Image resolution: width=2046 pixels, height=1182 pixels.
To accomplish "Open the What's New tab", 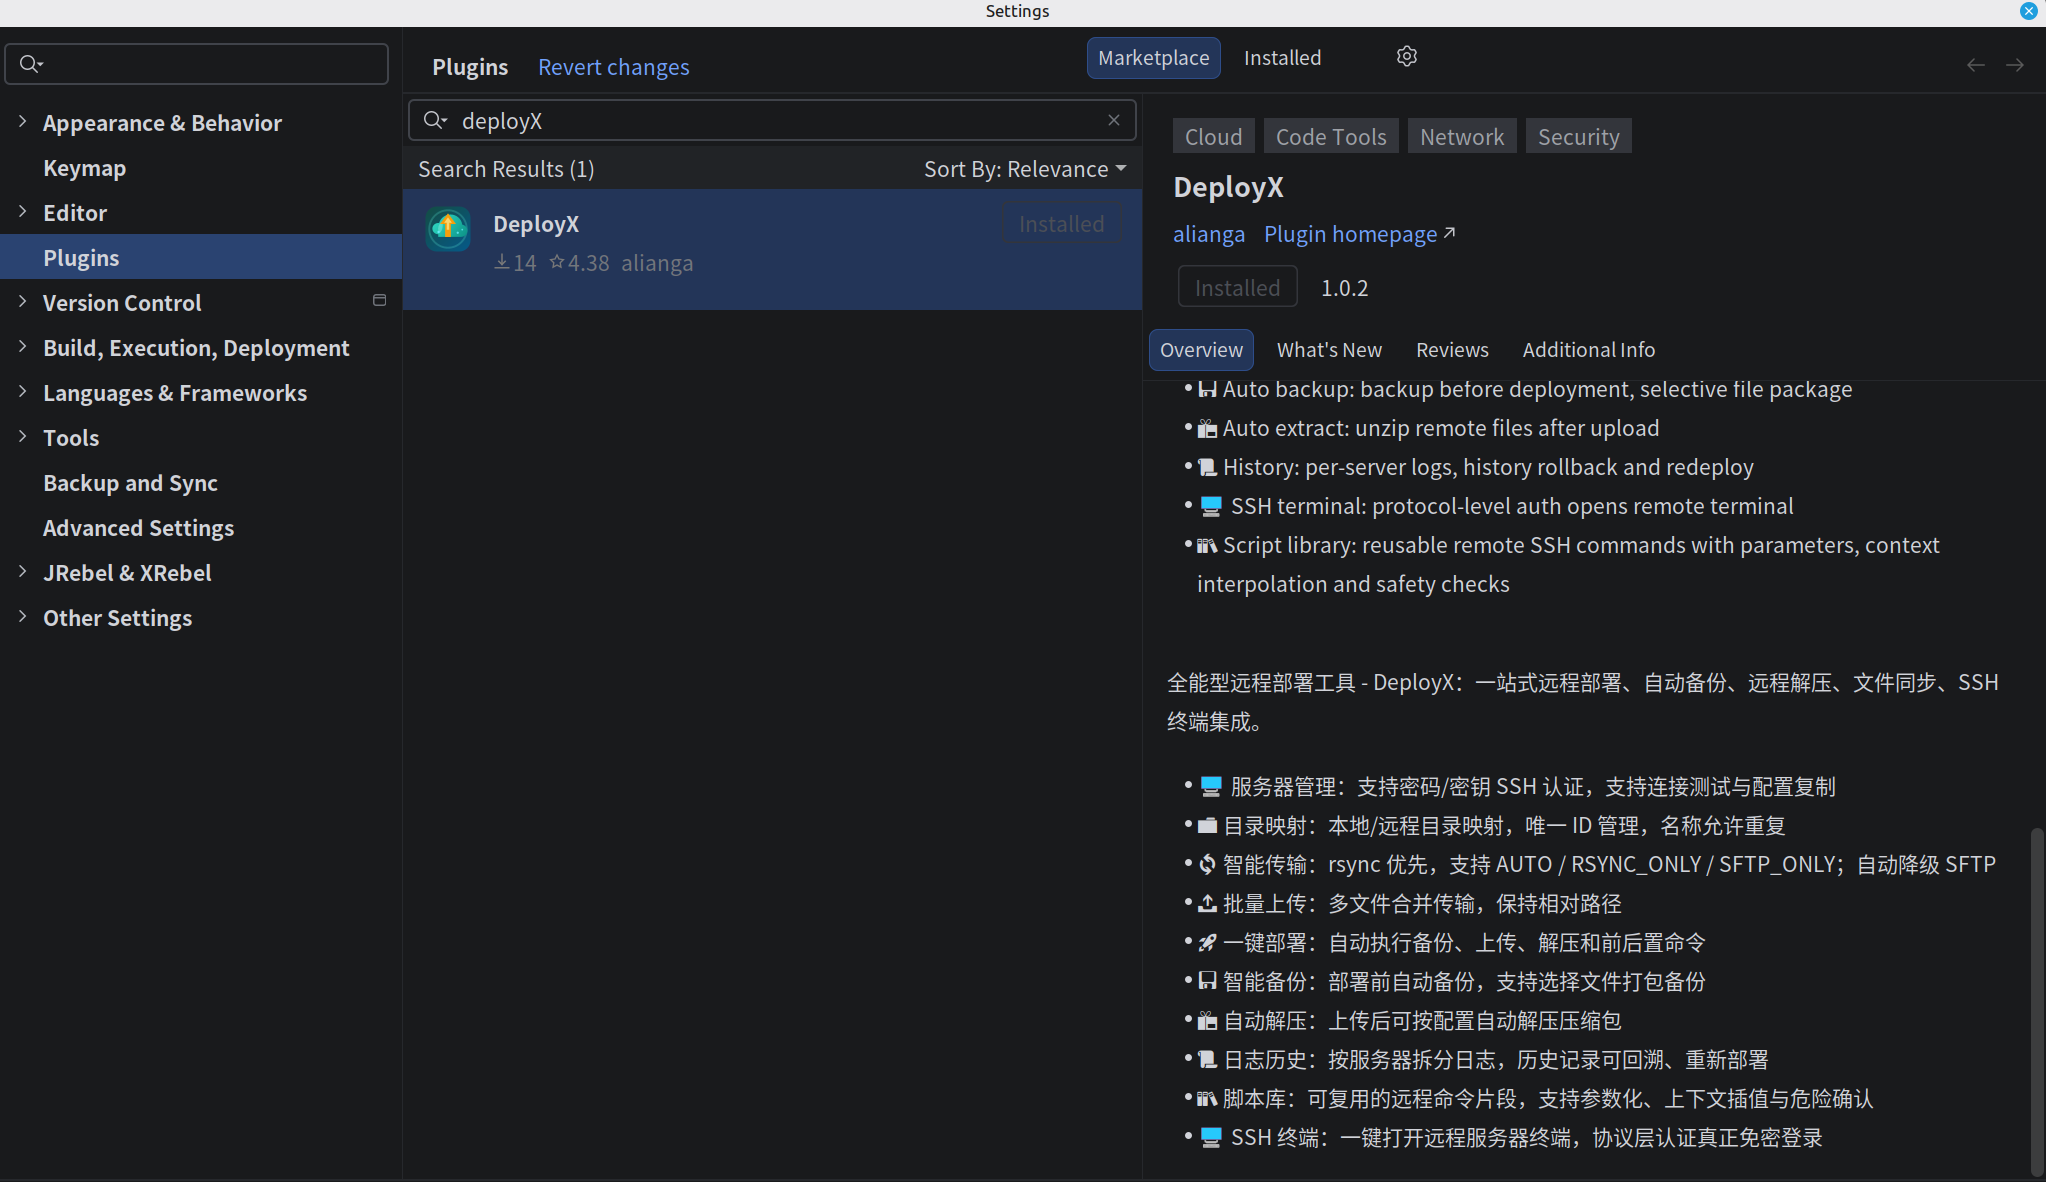I will [x=1329, y=350].
